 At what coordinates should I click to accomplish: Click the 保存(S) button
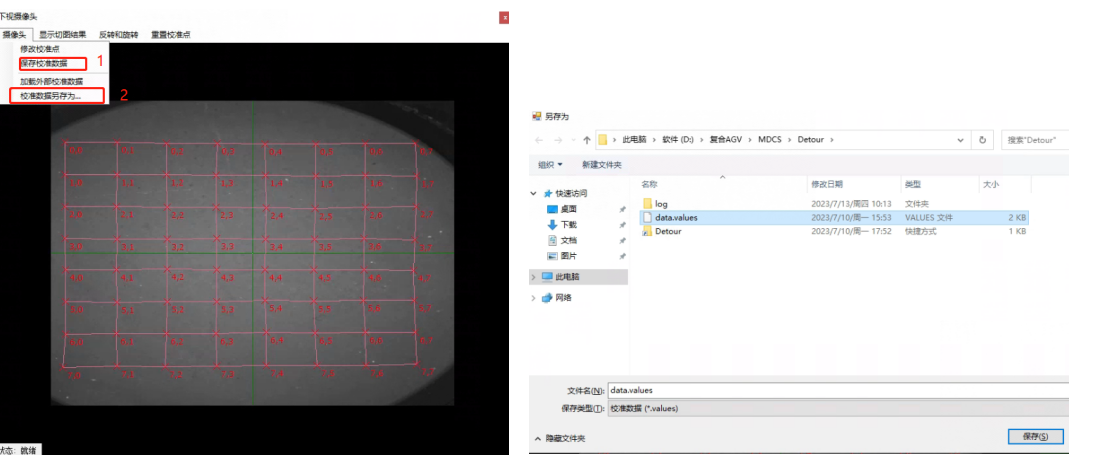click(1035, 437)
